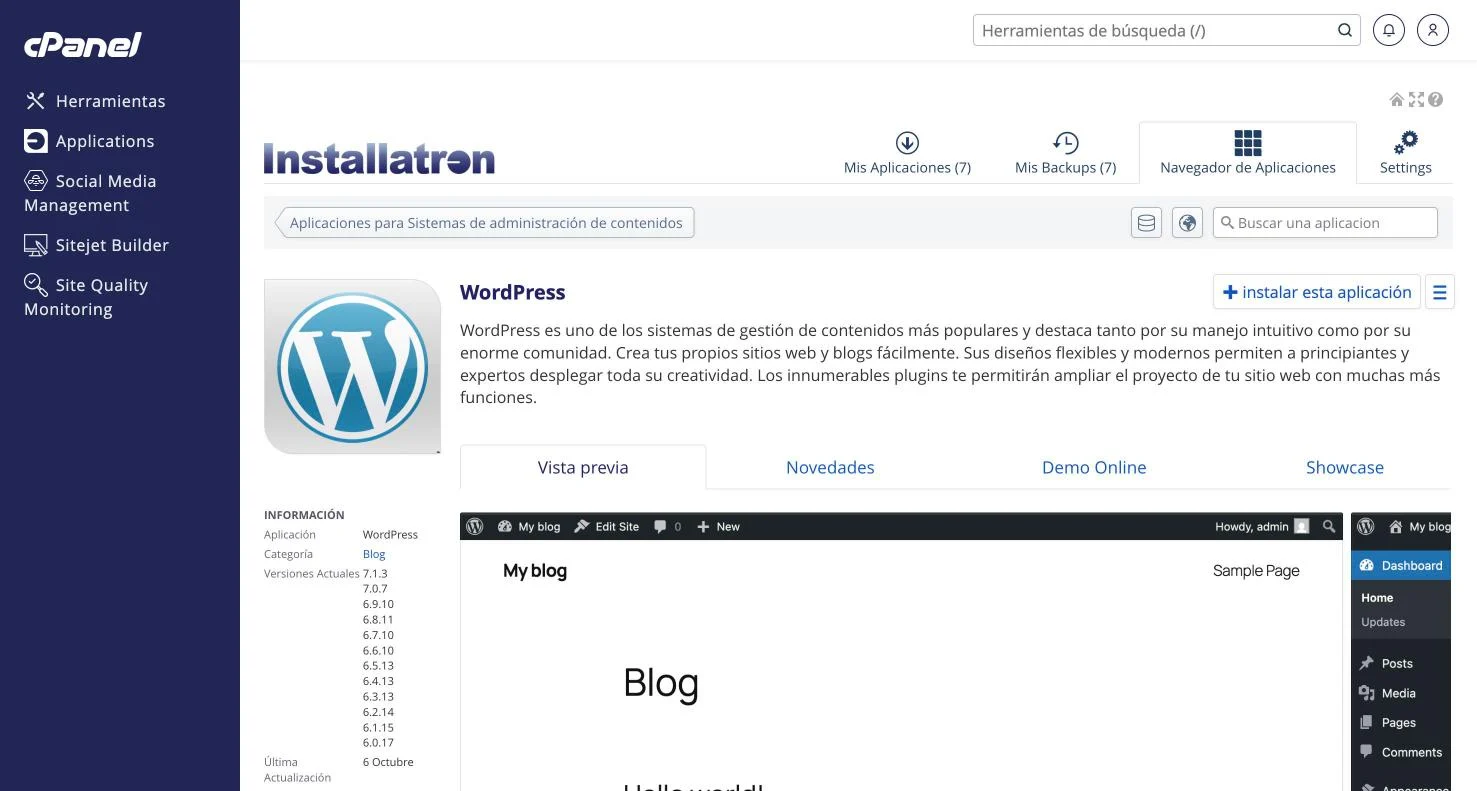This screenshot has height=791, width=1477.
Task: Select the Vista previa tab
Action: (x=583, y=467)
